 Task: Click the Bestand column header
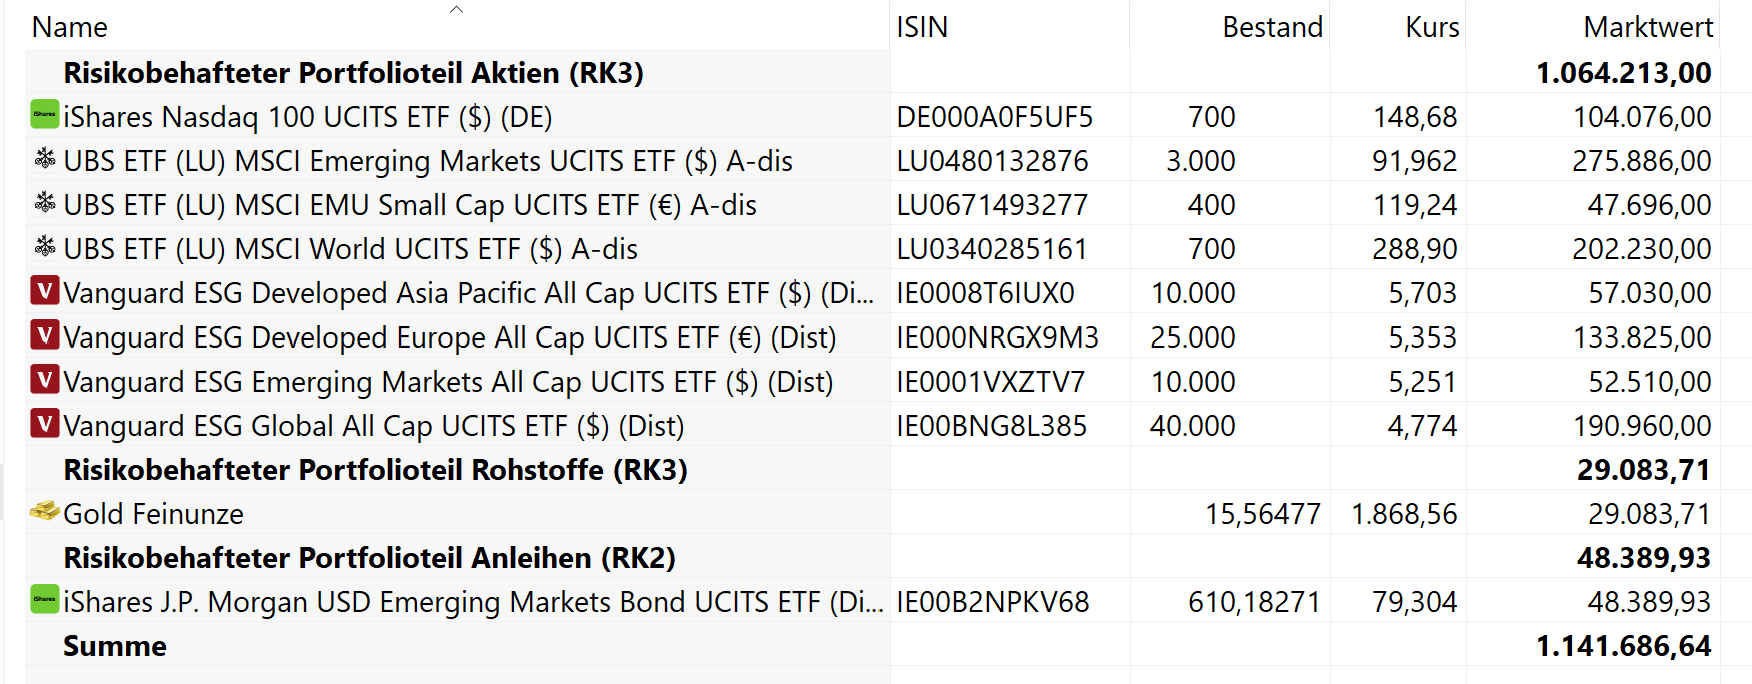1272,28
